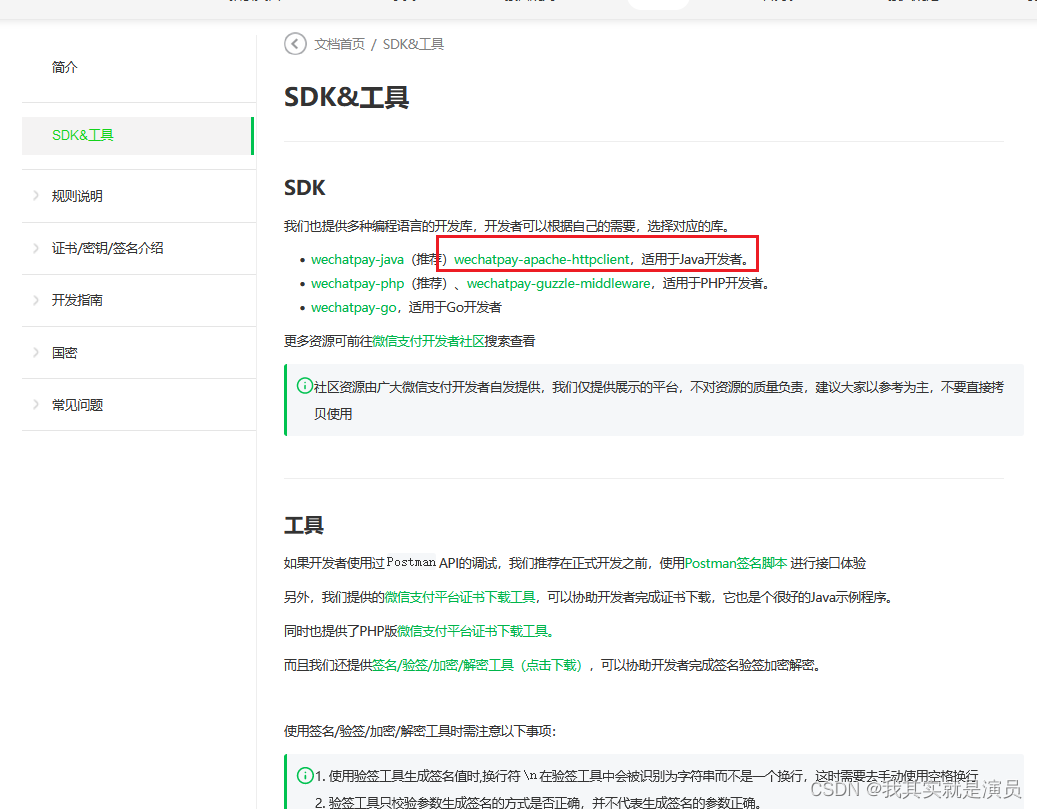Open 微信支付平台证书下载工具 link in Java sentence
Viewport: 1037px width, 809px height.
pos(460,597)
